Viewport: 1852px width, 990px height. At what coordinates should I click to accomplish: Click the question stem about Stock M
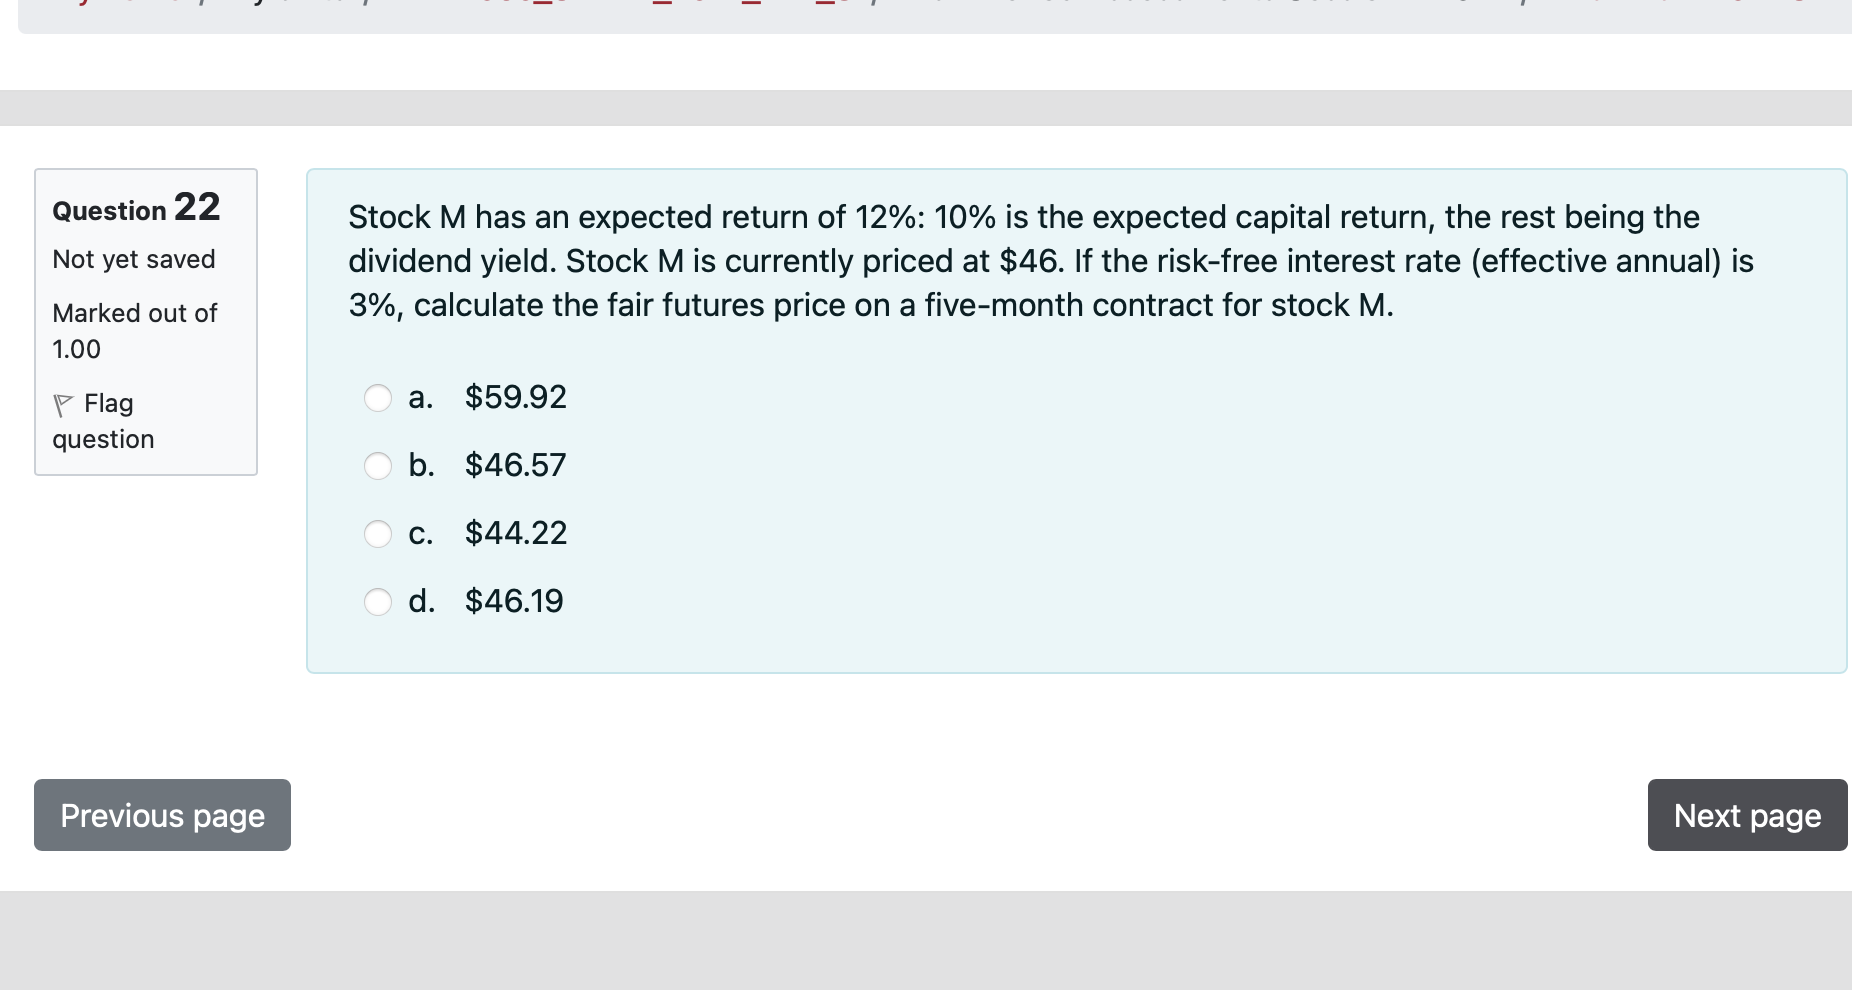pos(1000,260)
